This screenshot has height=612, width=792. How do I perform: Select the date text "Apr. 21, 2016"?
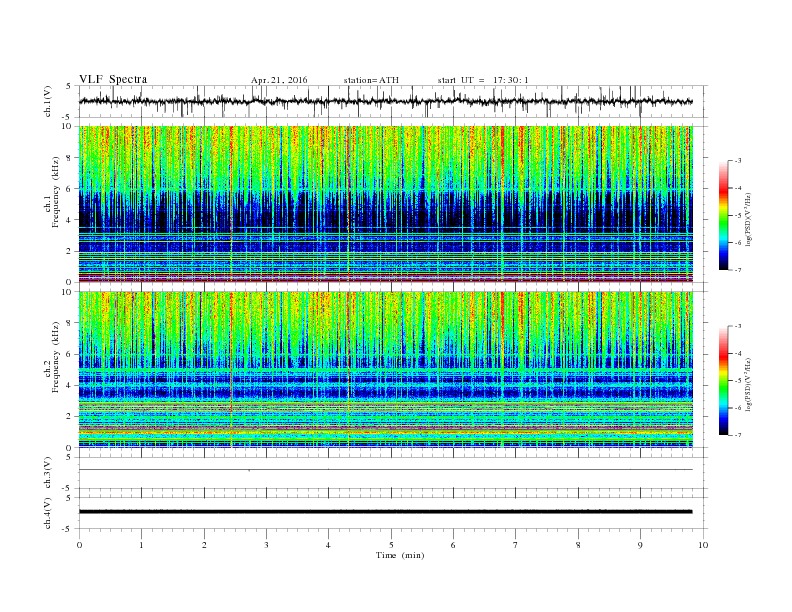[x=279, y=80]
